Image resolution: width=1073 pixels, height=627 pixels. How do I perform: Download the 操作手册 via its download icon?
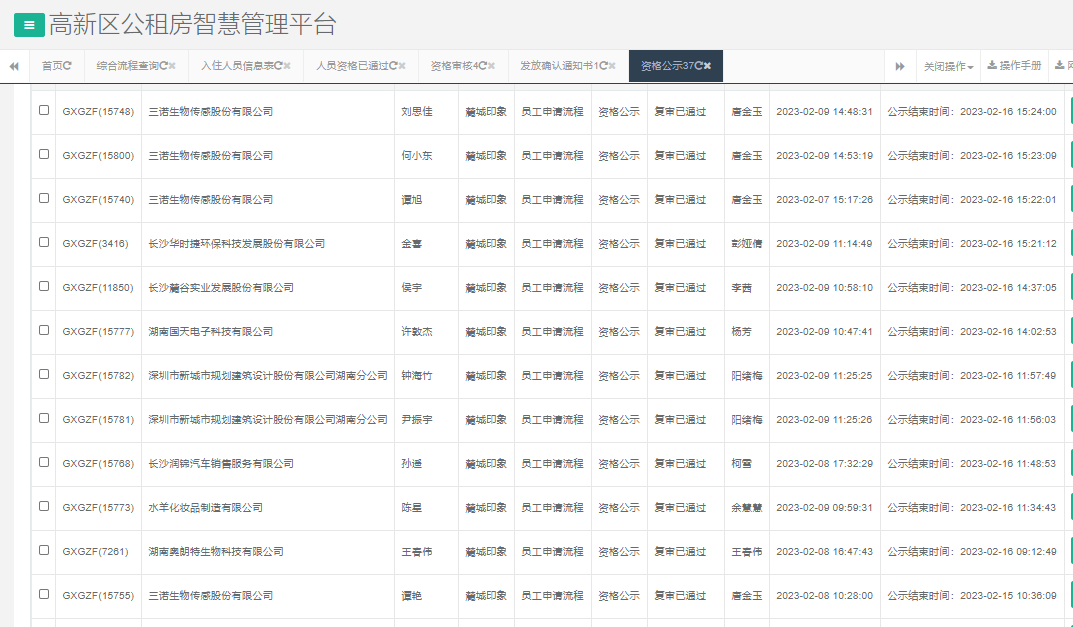(992, 65)
